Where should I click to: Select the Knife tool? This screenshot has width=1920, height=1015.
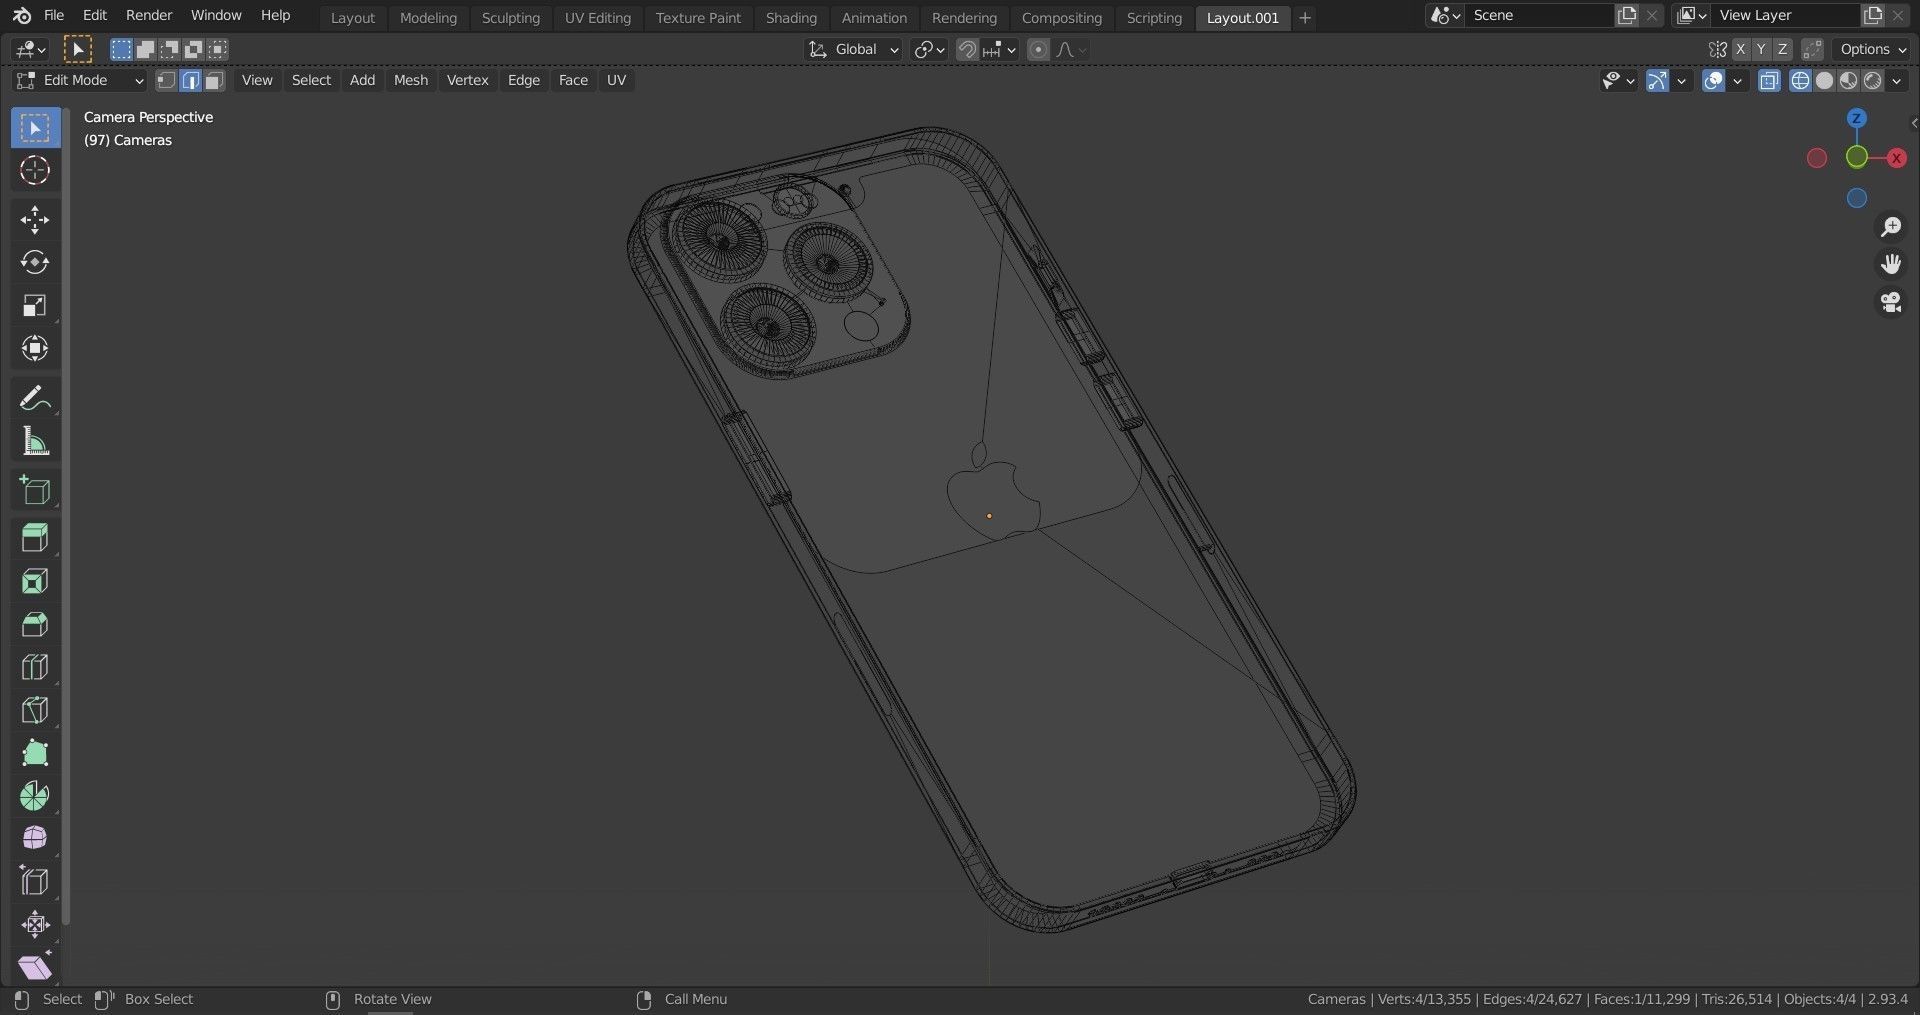click(35, 710)
